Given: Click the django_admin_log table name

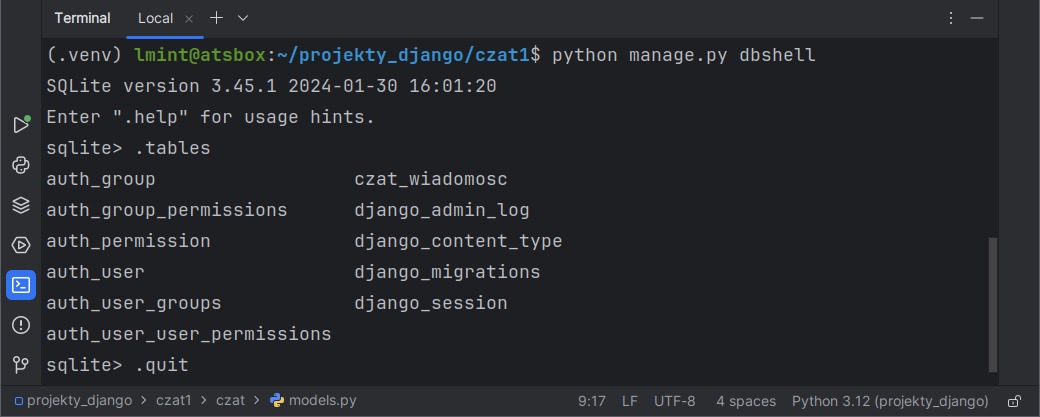Looking at the screenshot, I should point(442,211).
